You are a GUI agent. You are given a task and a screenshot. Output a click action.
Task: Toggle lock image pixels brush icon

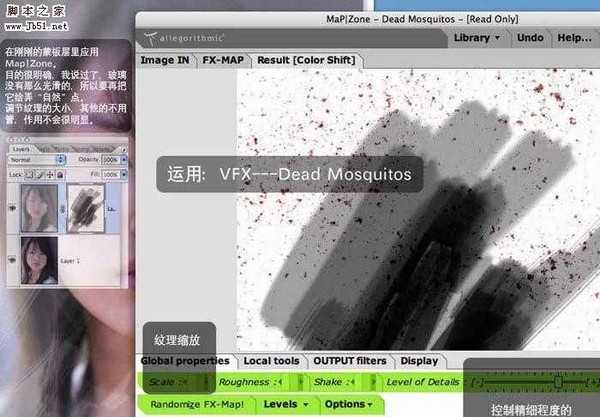click(x=40, y=175)
